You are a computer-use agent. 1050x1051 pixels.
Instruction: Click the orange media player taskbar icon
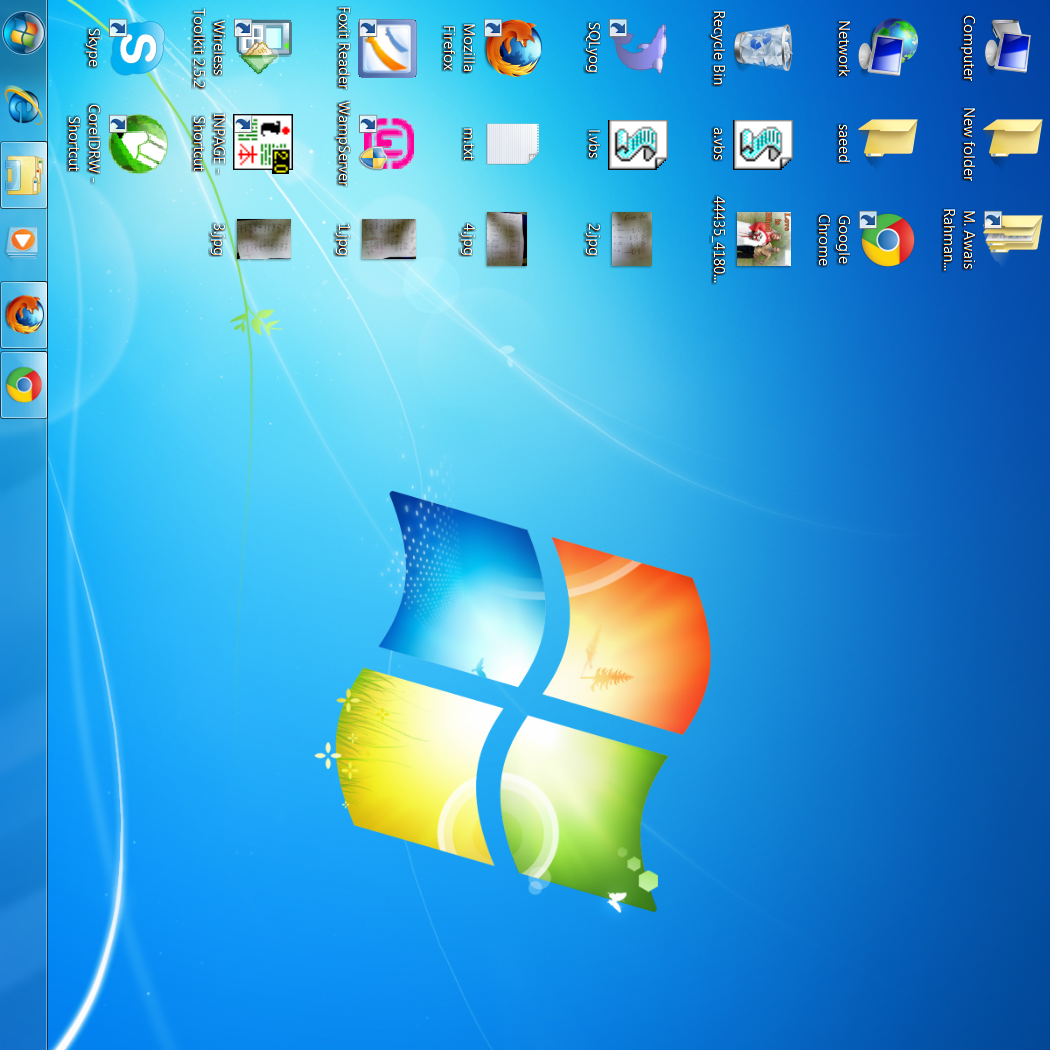23,241
